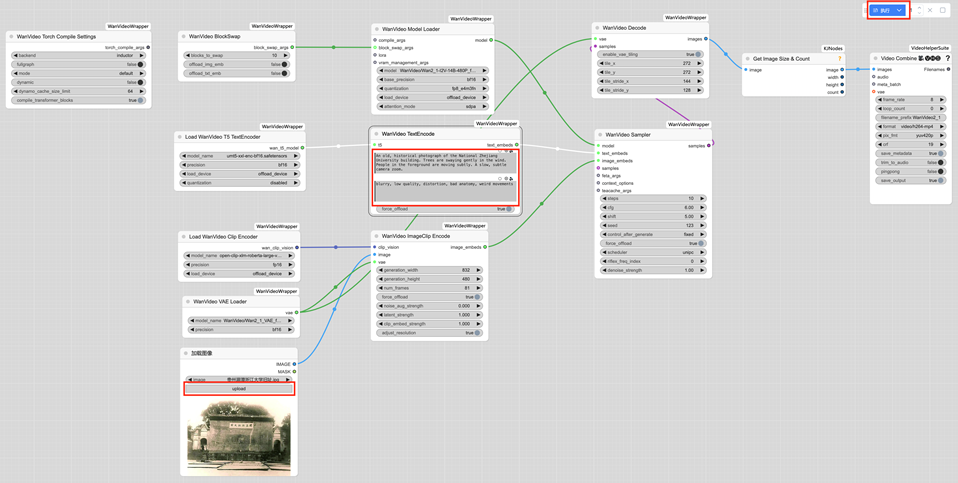Click the Filenames output socket on Video Combine
958x483 pixels.
pos(948,70)
